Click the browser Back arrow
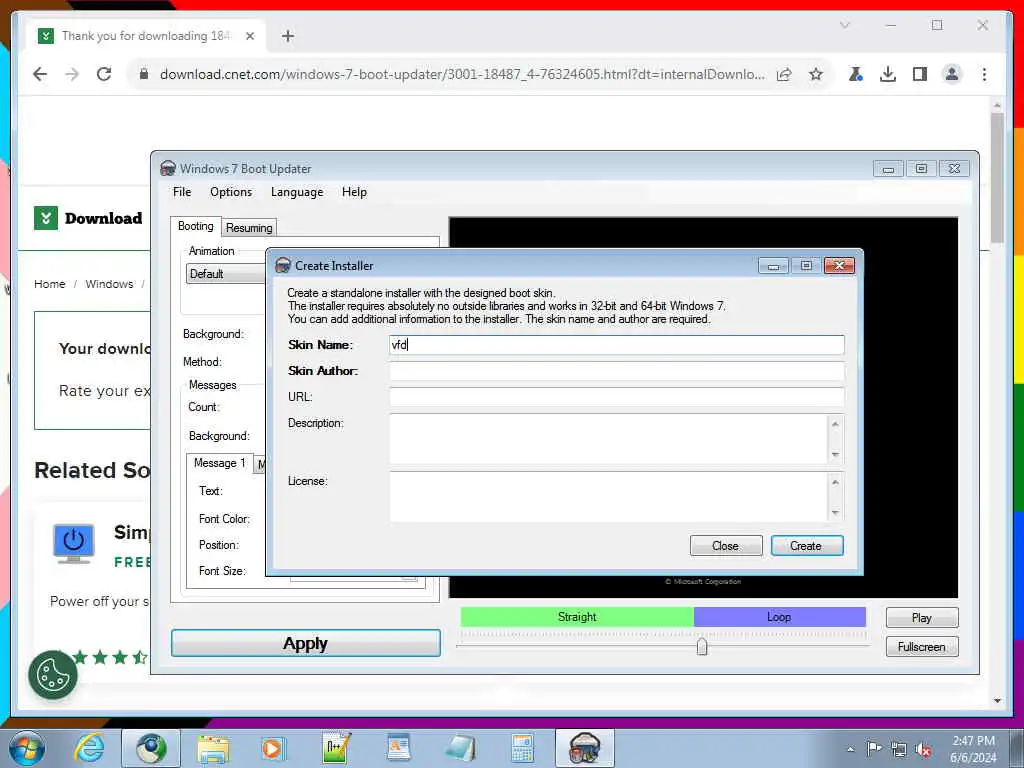 40,74
